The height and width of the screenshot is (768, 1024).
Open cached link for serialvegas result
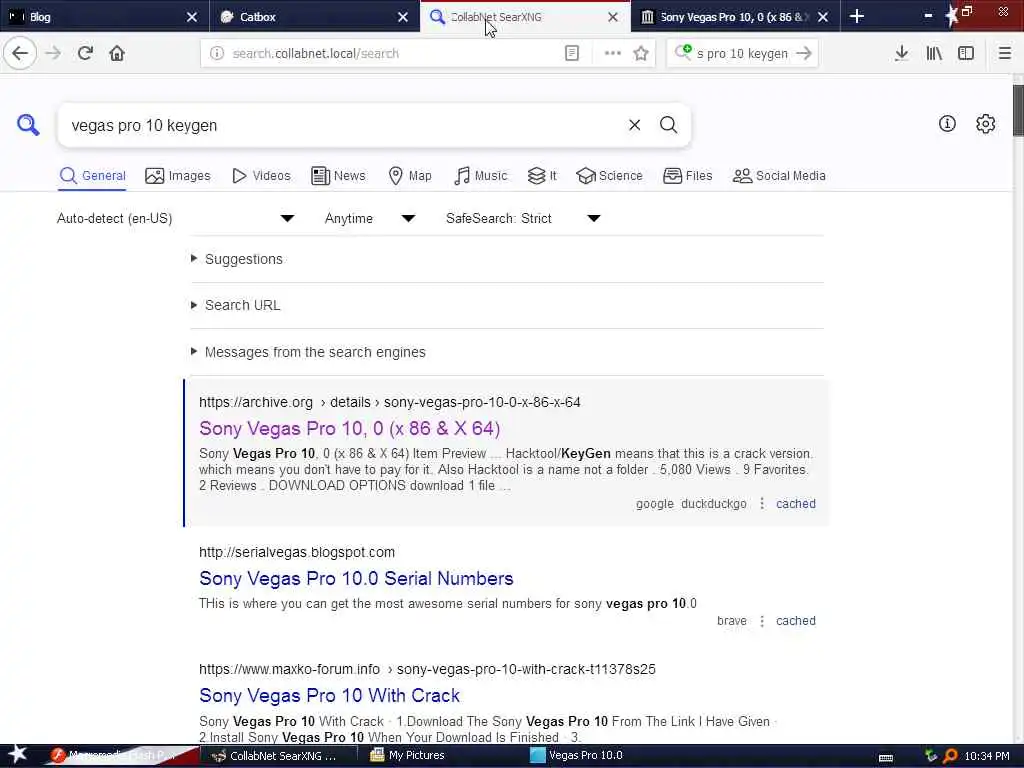(x=795, y=621)
